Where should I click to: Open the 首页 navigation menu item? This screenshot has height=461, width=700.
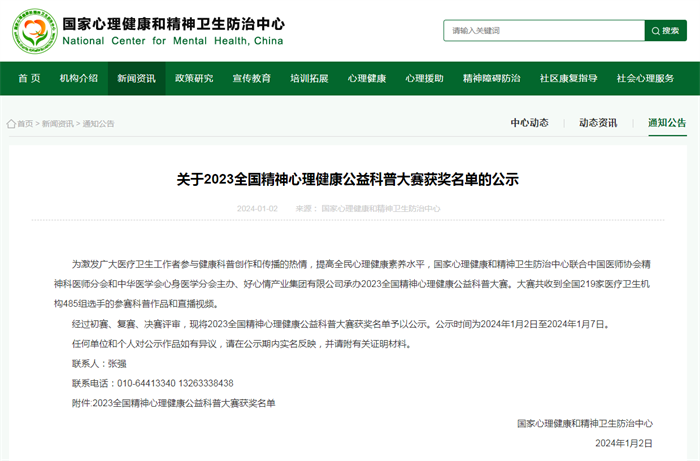click(29, 78)
